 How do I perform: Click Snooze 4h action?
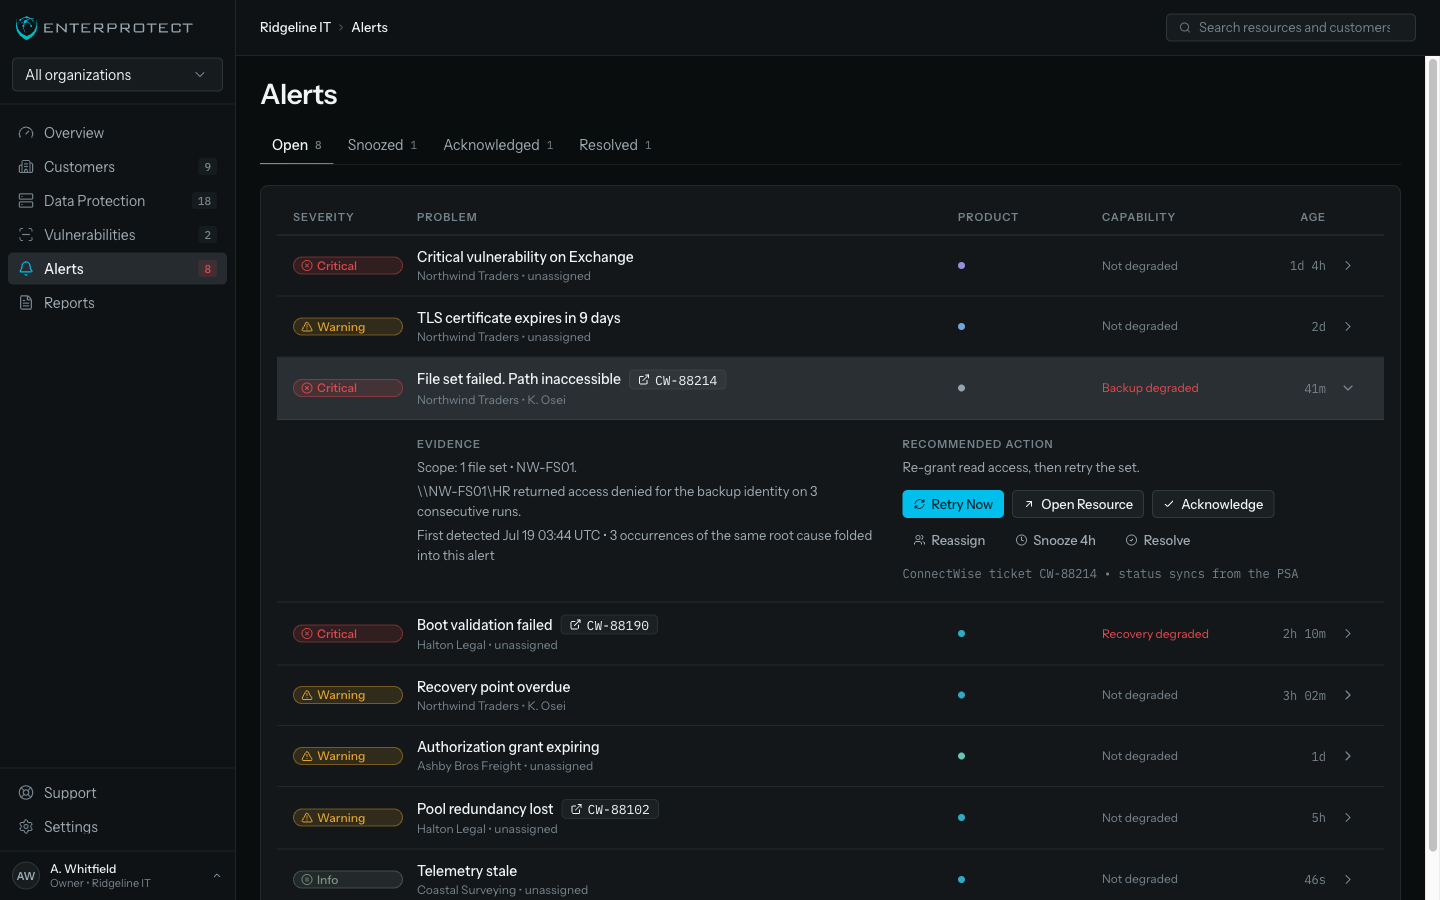click(x=1055, y=540)
